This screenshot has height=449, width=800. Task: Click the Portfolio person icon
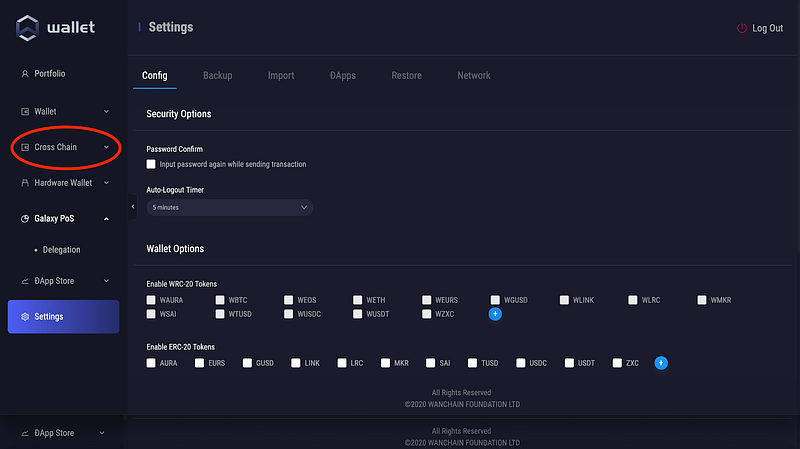pyautogui.click(x=24, y=74)
